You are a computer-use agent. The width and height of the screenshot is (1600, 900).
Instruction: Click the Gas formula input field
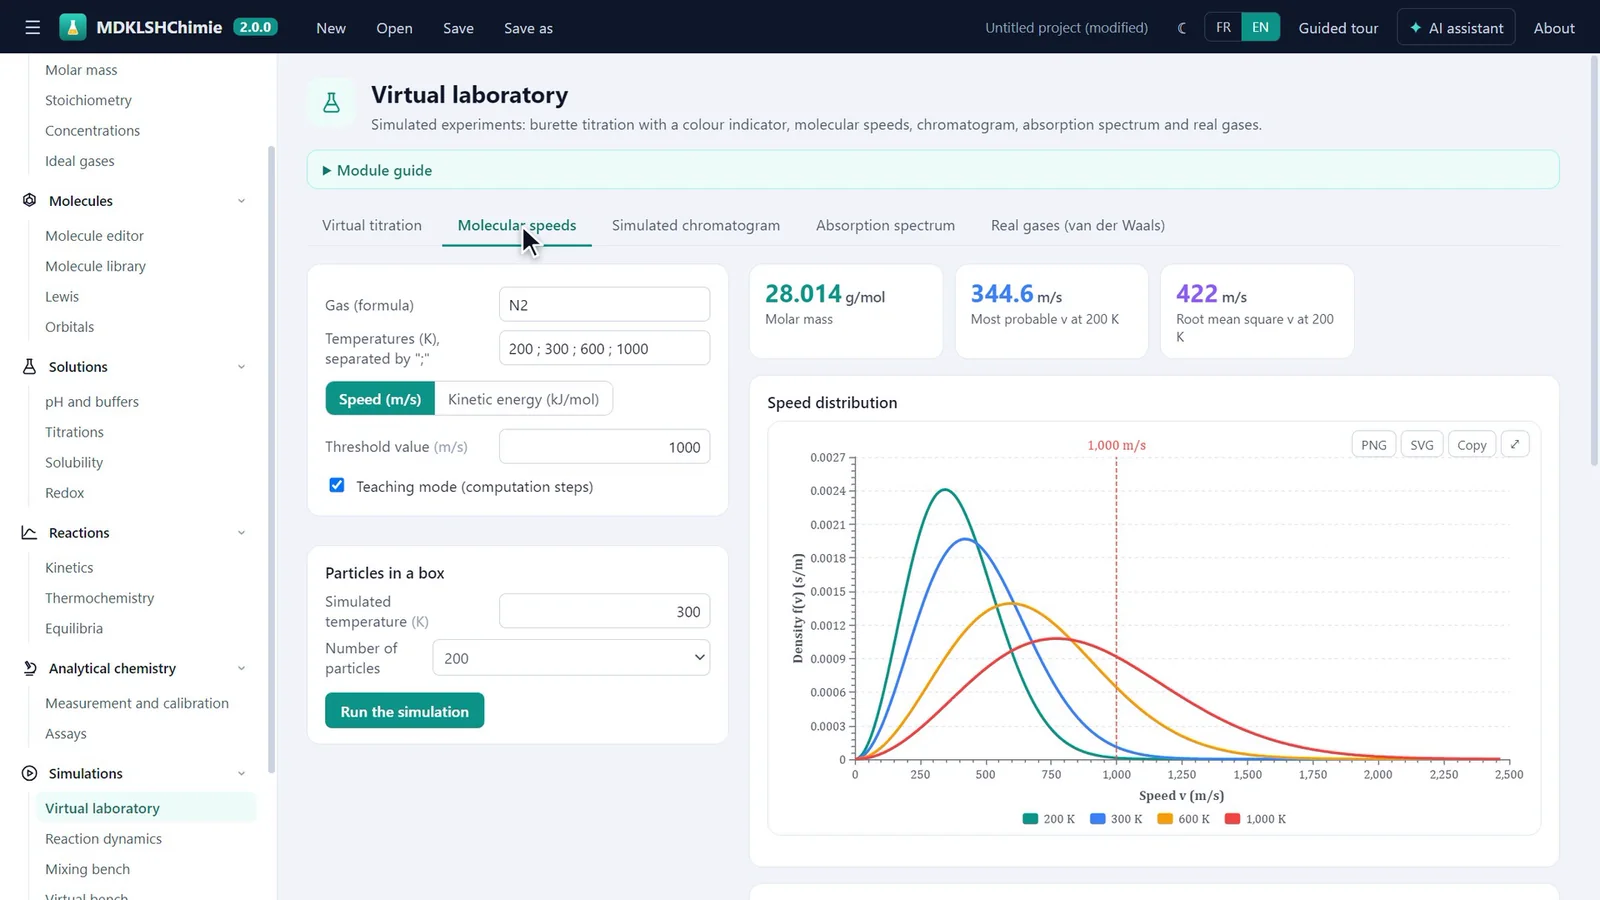pyautogui.click(x=604, y=305)
